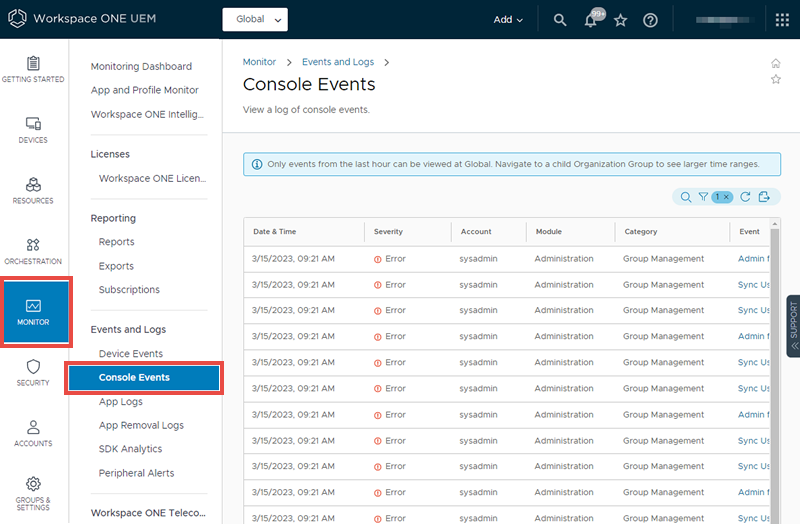Open the Devices section
The image size is (800, 524).
coord(33,130)
